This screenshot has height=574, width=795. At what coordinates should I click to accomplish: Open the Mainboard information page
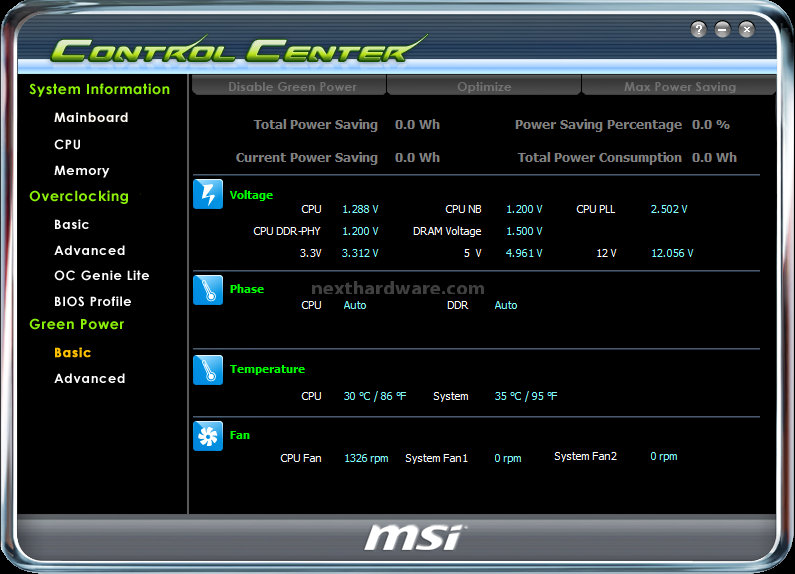pos(91,118)
